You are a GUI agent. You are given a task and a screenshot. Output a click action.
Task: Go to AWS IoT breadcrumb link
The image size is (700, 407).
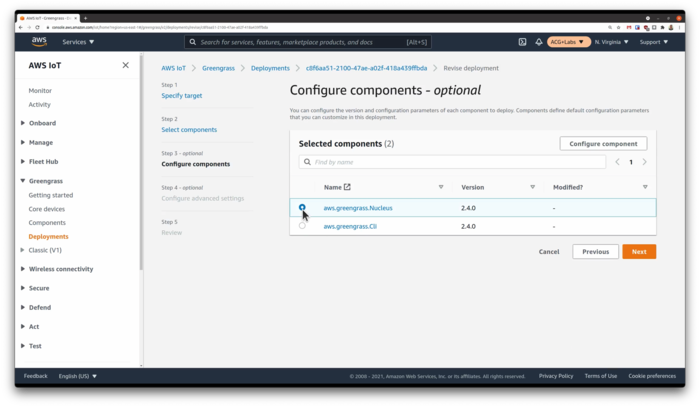173,68
